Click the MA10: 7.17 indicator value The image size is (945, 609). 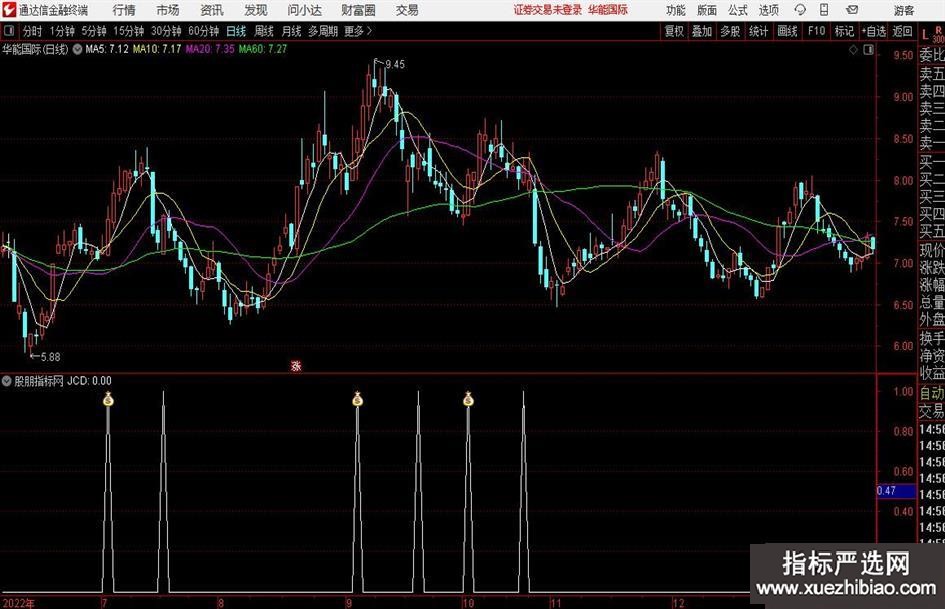tap(157, 49)
